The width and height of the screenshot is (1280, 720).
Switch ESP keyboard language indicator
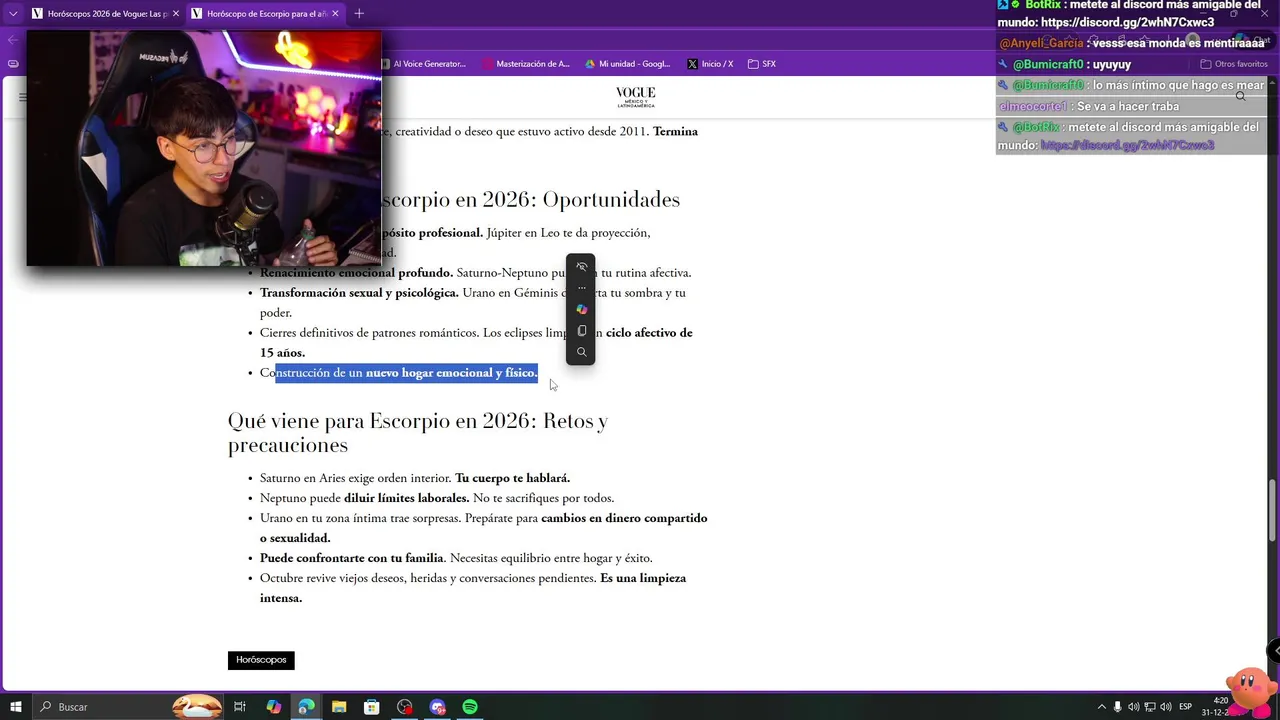(1186, 707)
